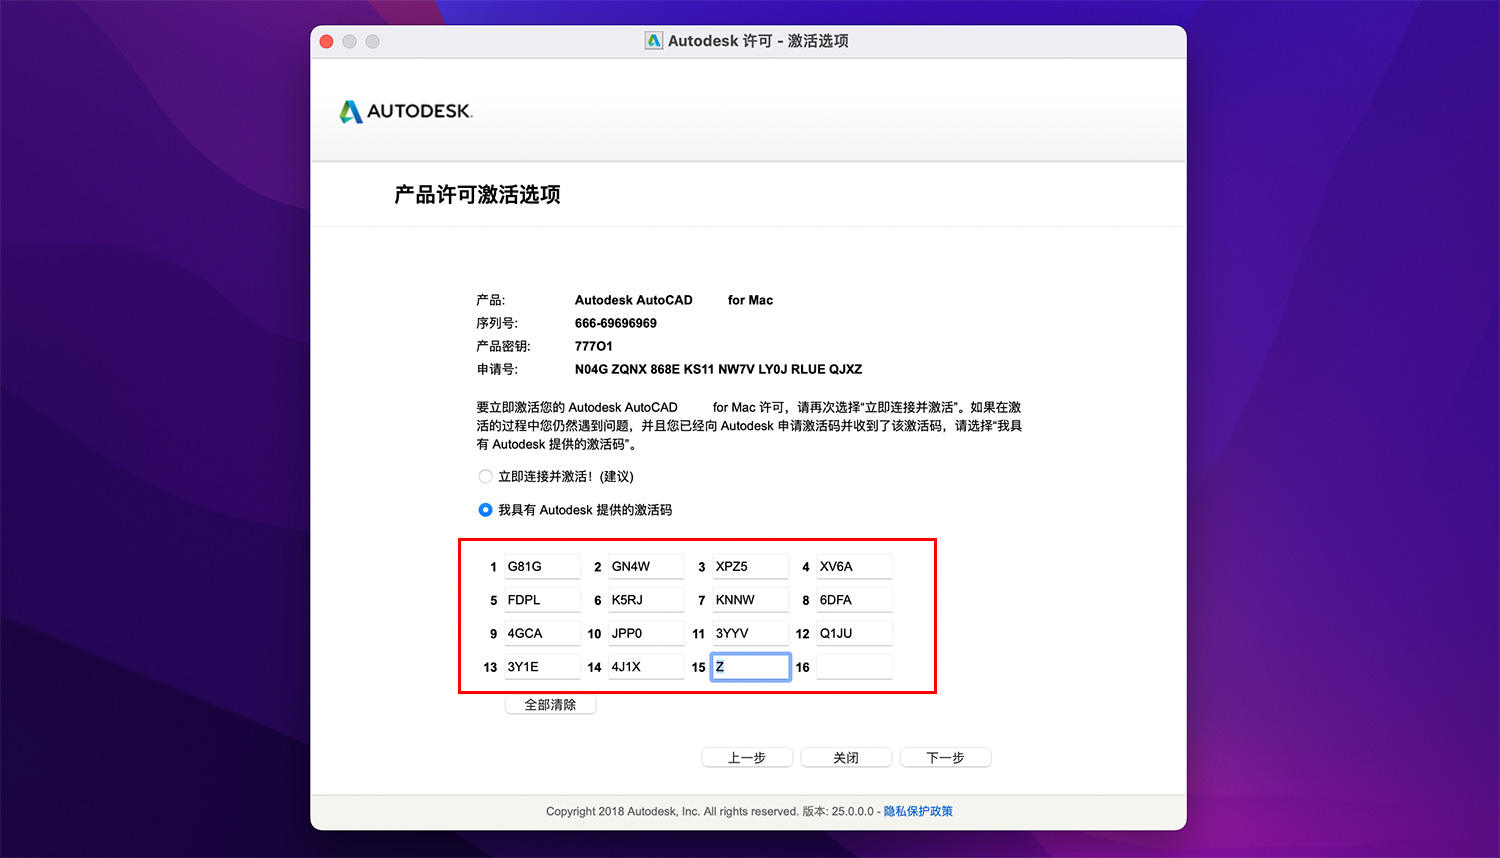The image size is (1500, 858).
Task: Click activation code field 9 containing 4GCA
Action: point(542,634)
